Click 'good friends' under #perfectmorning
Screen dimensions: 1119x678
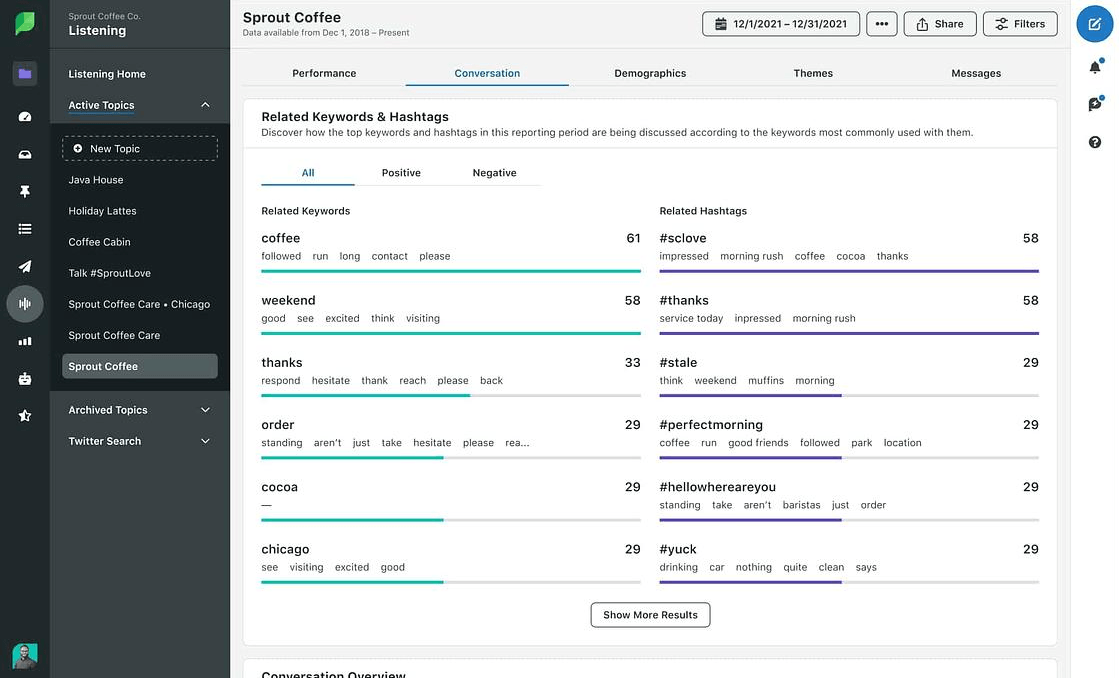point(758,442)
